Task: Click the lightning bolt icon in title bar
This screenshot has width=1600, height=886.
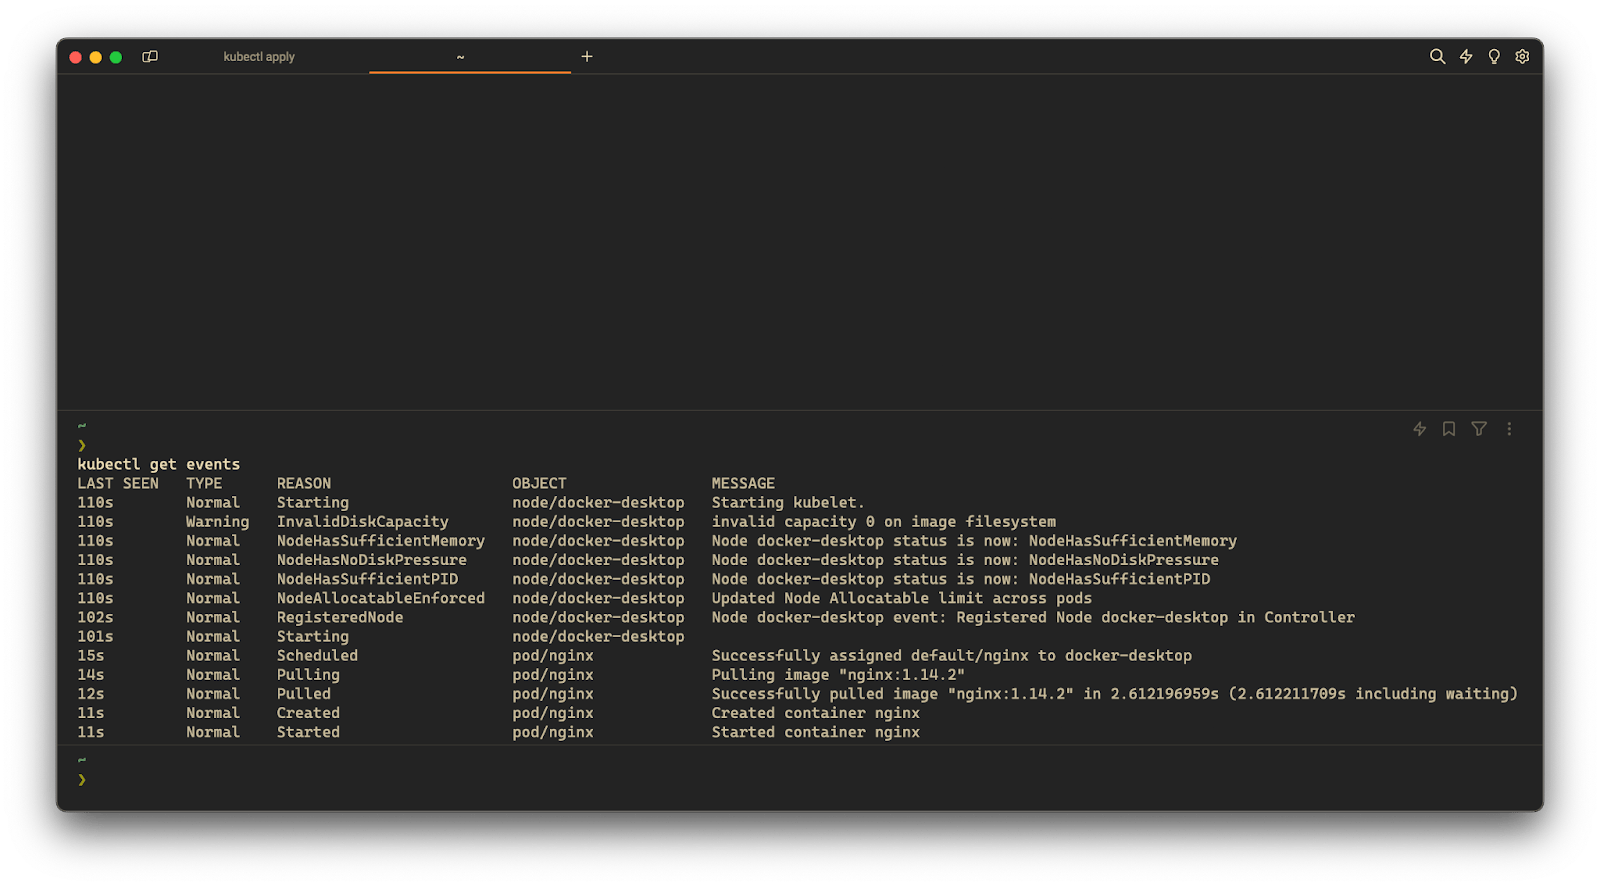Action: tap(1466, 57)
